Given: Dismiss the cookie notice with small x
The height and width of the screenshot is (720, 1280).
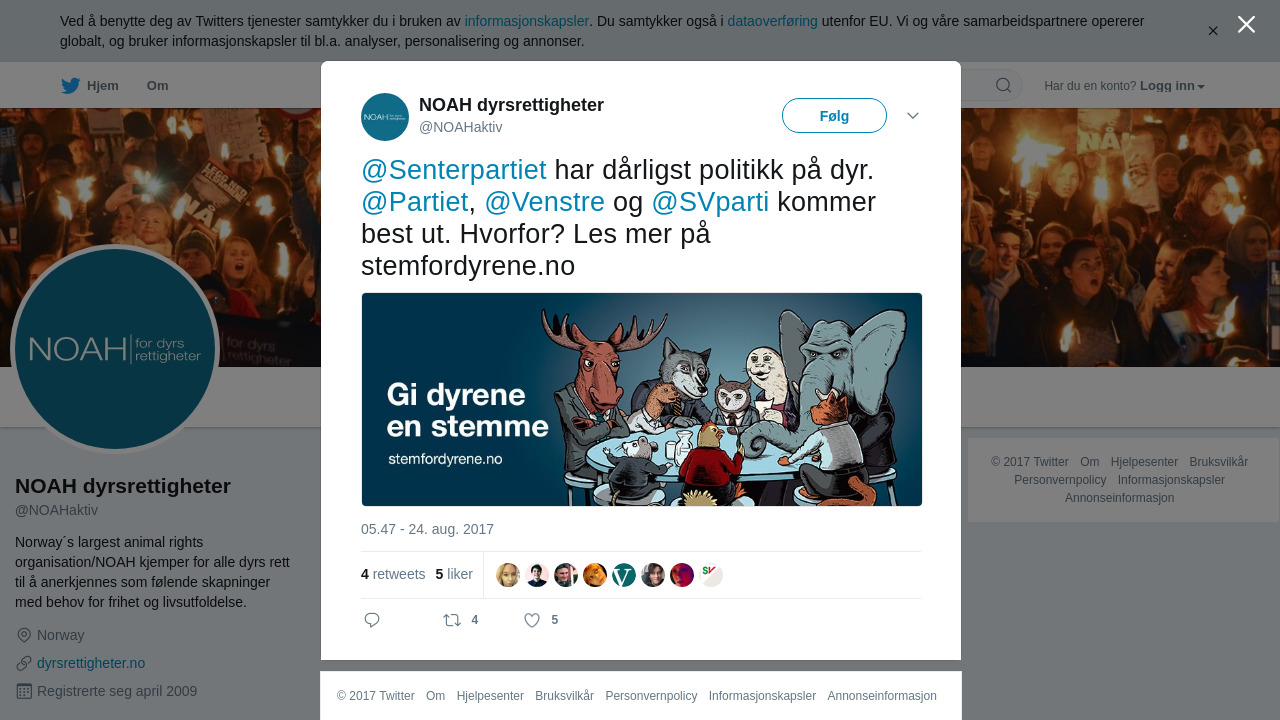Looking at the screenshot, I should pos(1213,31).
